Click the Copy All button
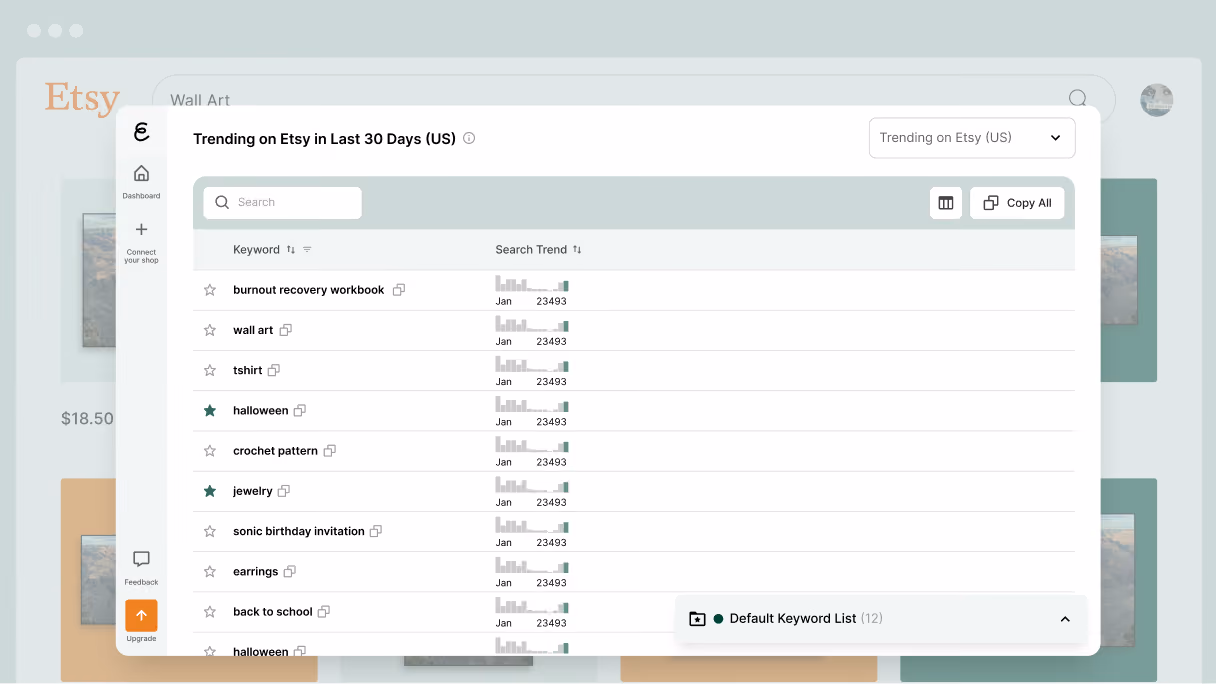The image size is (1216, 684). coord(1017,203)
